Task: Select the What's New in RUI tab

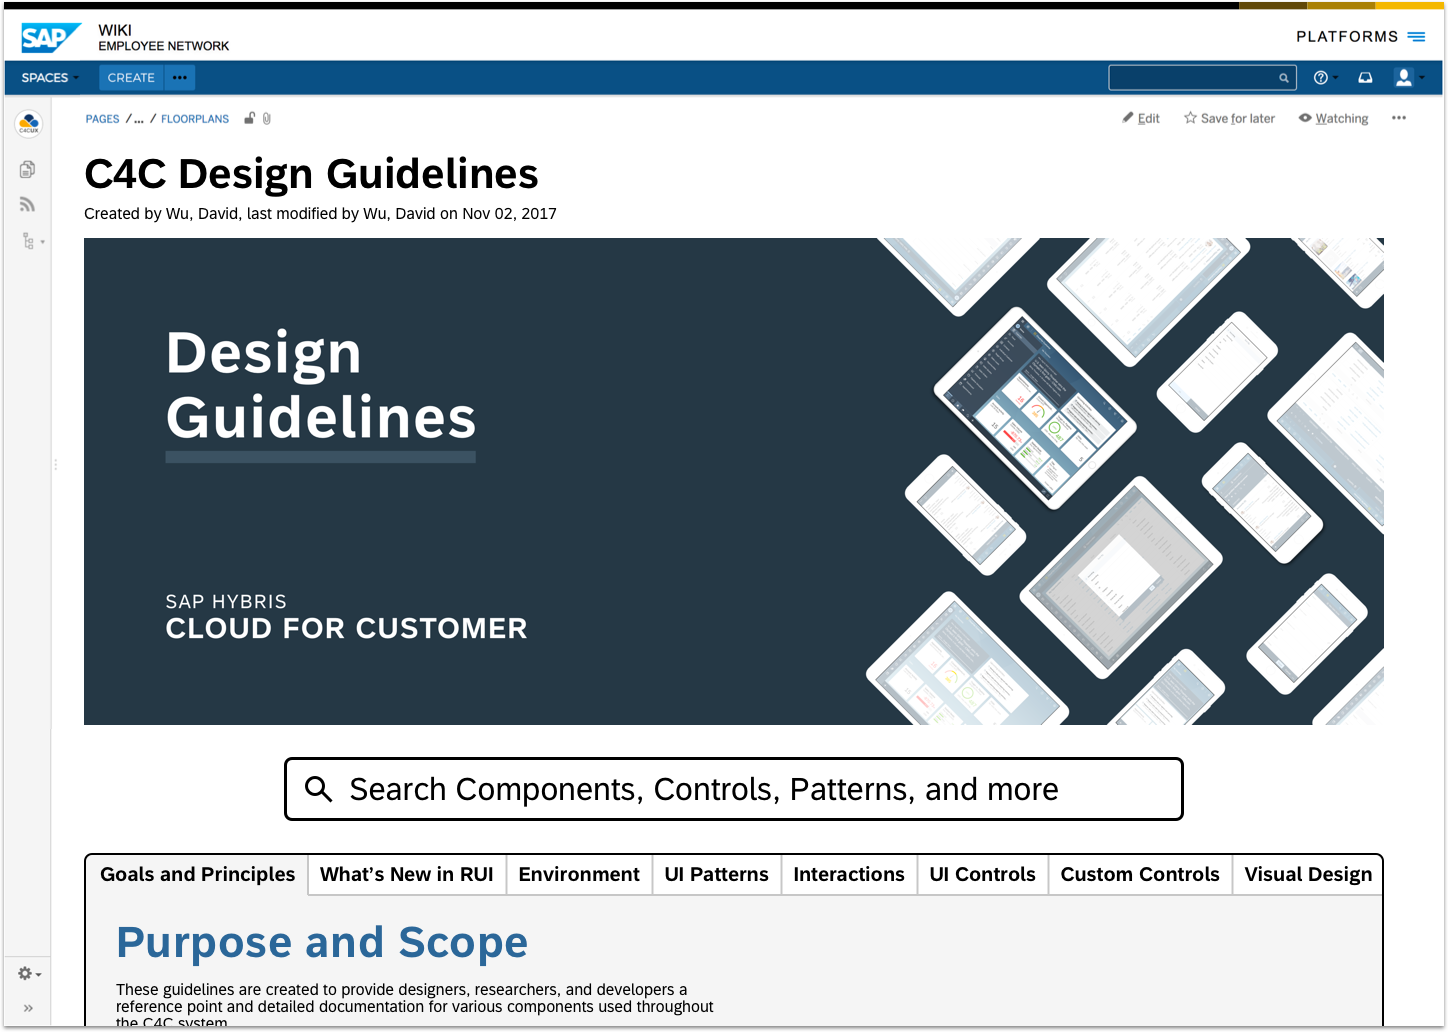Action: tap(407, 874)
